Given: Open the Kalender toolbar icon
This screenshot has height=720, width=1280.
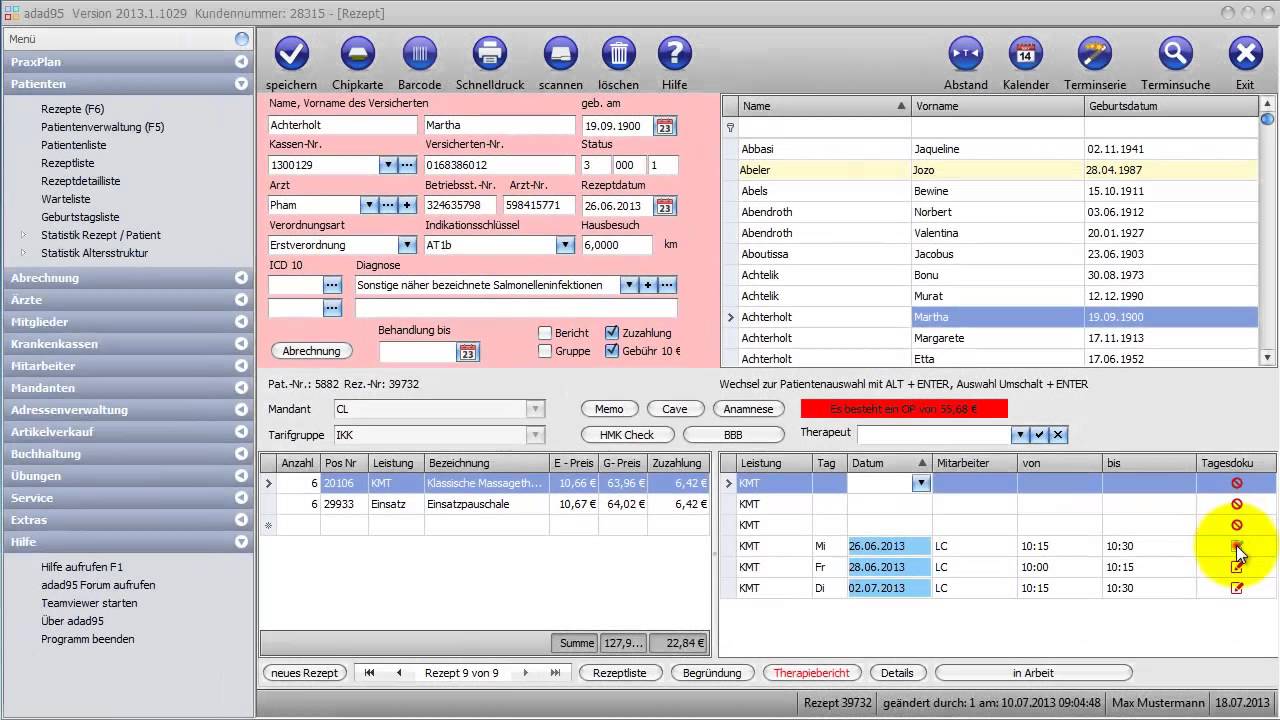Looking at the screenshot, I should tap(1025, 54).
